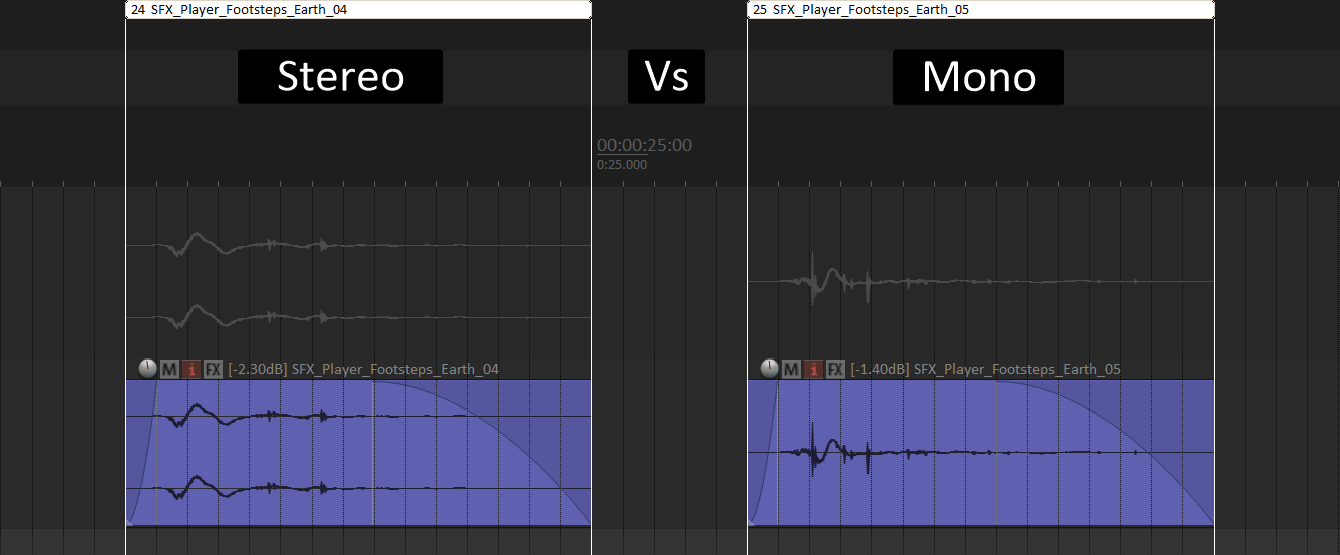Screen dimensions: 1340x555
Task: Open the FX chain for Footsteps_Earth_04 item
Action: pyautogui.click(x=213, y=370)
